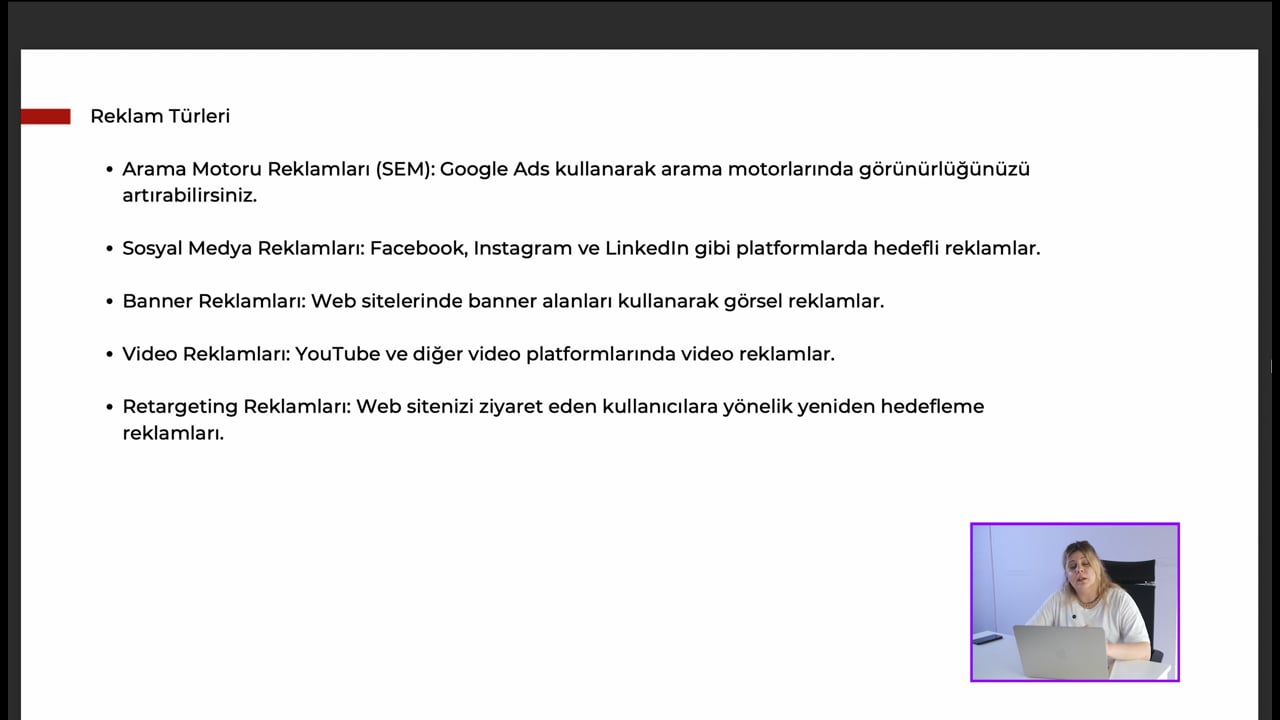The height and width of the screenshot is (720, 1280).
Task: Click the wrapped text 'reklamları.' on last line
Action: point(173,434)
